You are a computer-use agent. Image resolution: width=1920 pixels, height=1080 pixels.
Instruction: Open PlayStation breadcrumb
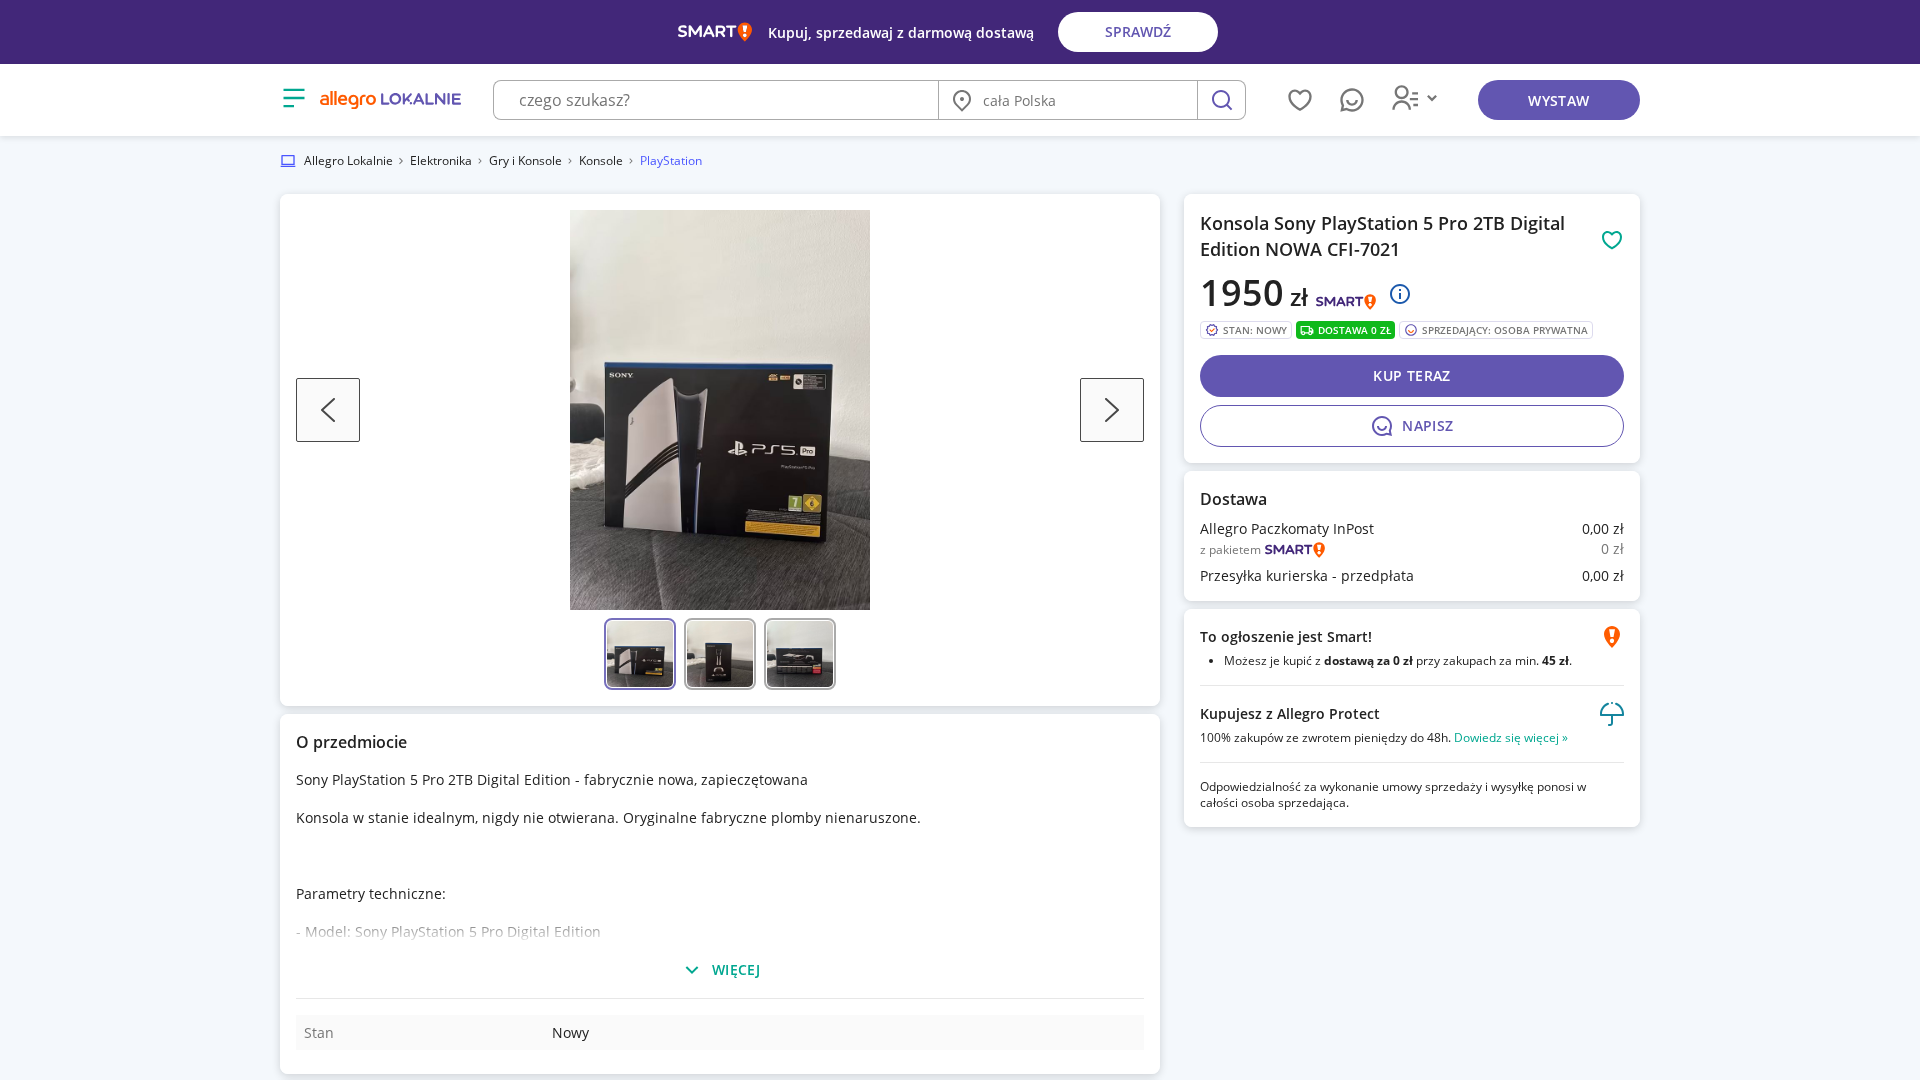(x=670, y=161)
